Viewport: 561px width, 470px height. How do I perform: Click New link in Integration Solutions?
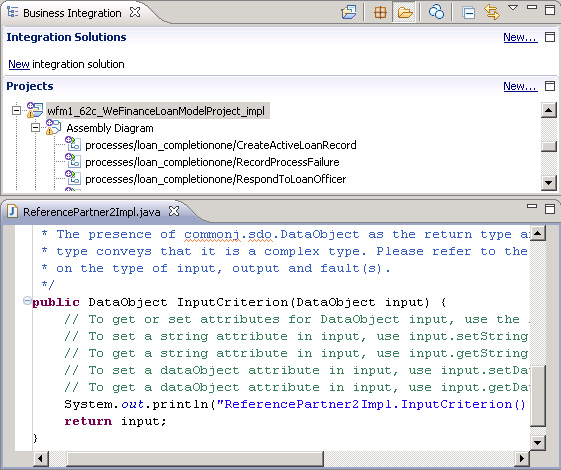point(520,37)
